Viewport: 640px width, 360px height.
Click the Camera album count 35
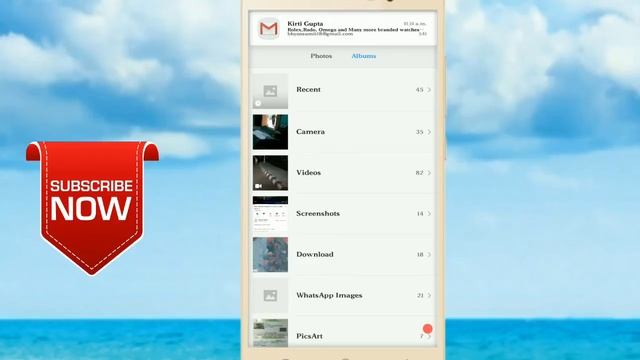coord(420,132)
